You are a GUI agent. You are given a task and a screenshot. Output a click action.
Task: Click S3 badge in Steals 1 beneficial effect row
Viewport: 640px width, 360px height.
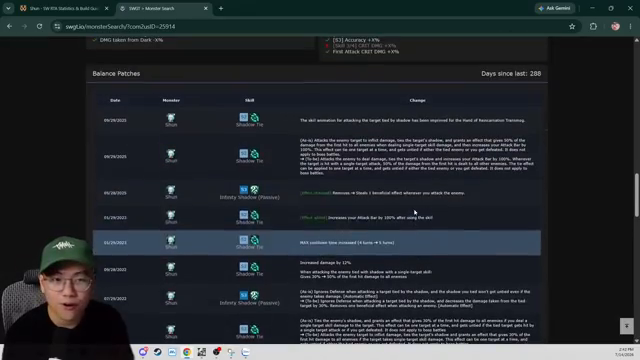[x=244, y=190]
